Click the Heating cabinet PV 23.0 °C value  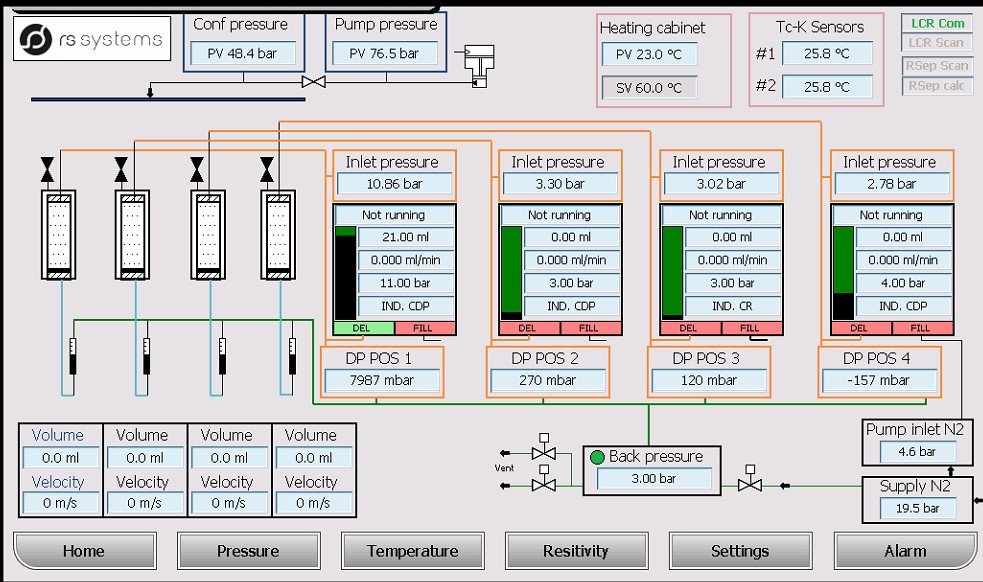point(649,55)
